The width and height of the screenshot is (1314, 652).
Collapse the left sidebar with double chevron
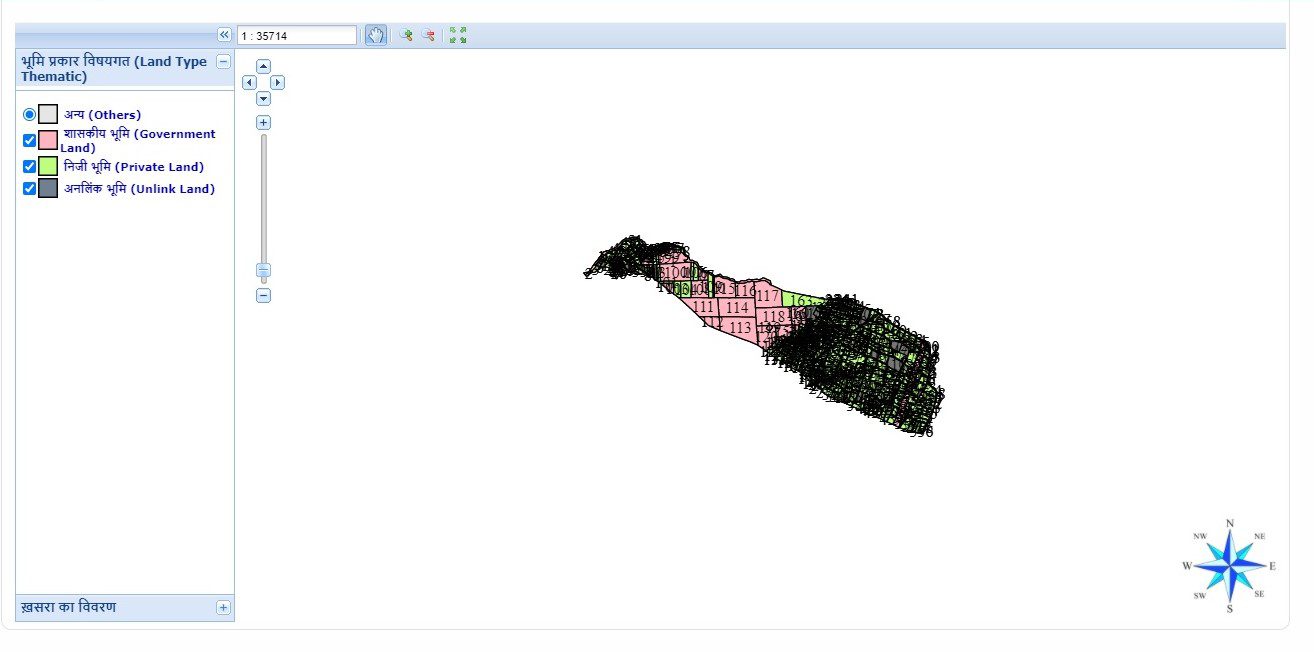coord(224,35)
